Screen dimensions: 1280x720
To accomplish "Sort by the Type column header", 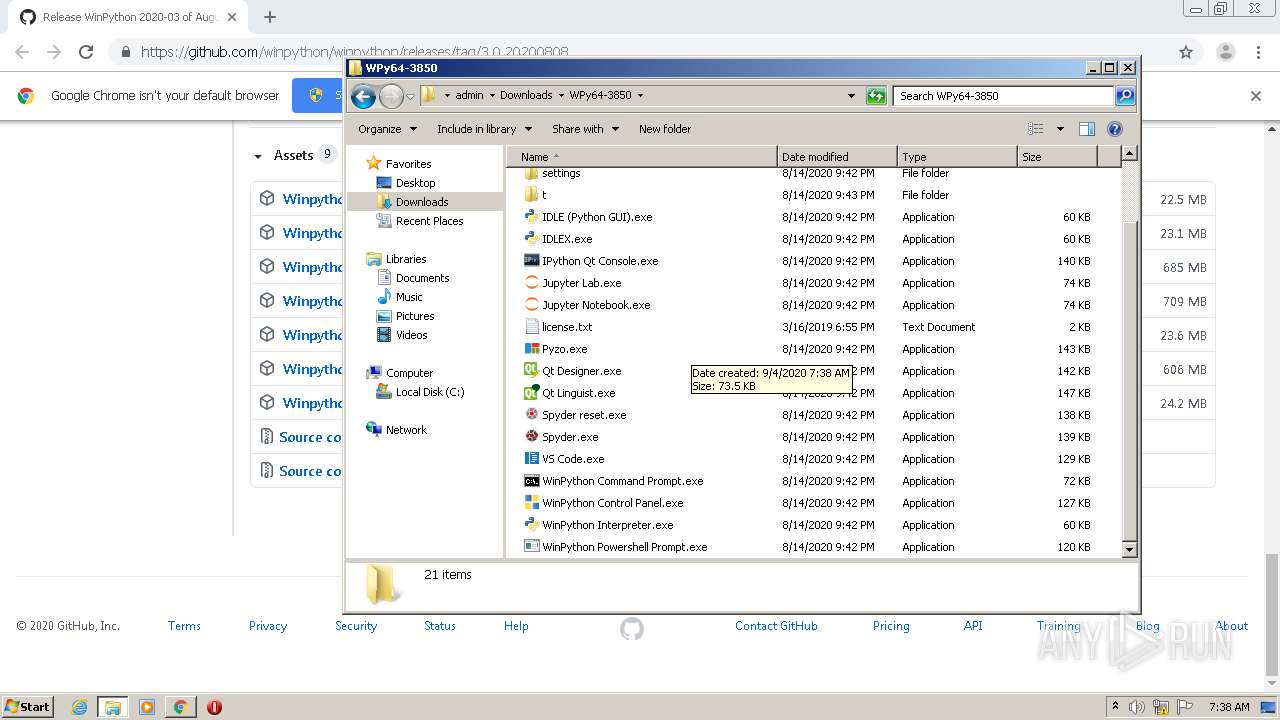I will (957, 157).
